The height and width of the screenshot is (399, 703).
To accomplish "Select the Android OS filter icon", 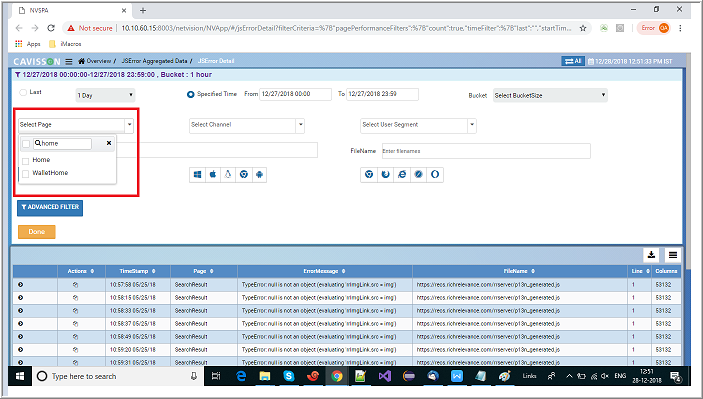I will click(x=259, y=174).
